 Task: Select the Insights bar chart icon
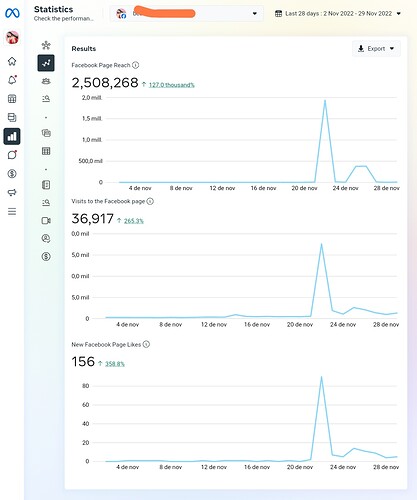[x=12, y=136]
